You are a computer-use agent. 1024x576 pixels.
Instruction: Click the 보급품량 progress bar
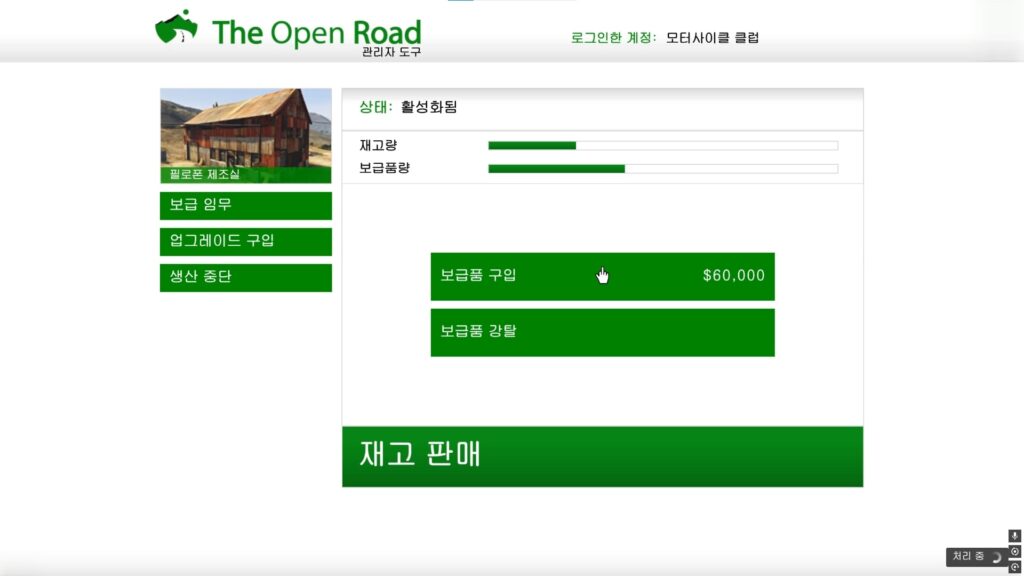[662, 168]
